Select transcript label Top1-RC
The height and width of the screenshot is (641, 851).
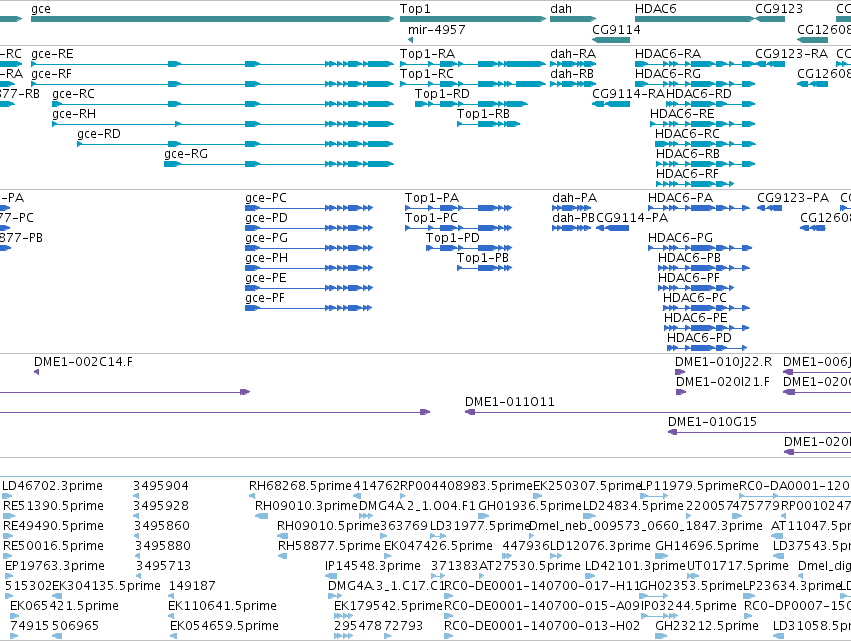coord(427,74)
